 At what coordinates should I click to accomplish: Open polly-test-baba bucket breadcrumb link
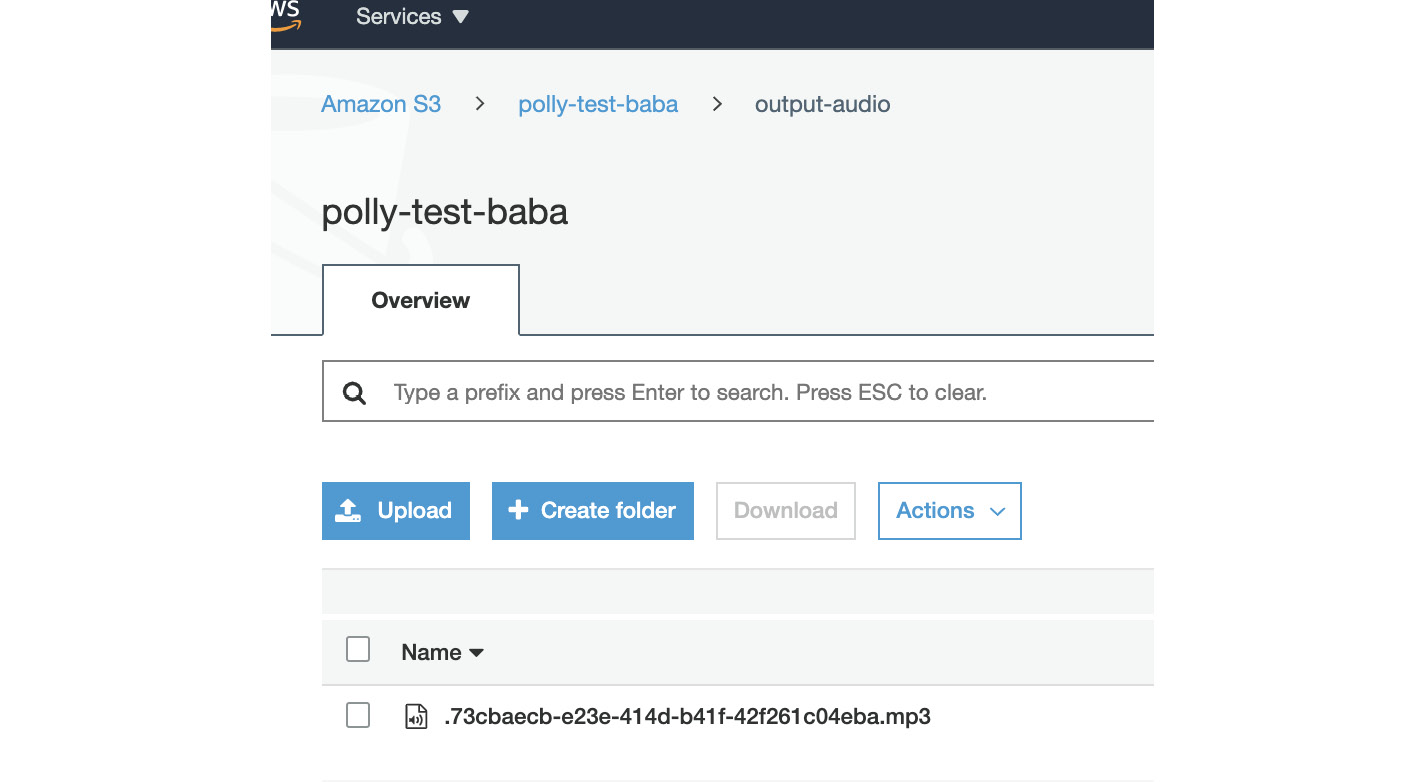click(x=598, y=104)
